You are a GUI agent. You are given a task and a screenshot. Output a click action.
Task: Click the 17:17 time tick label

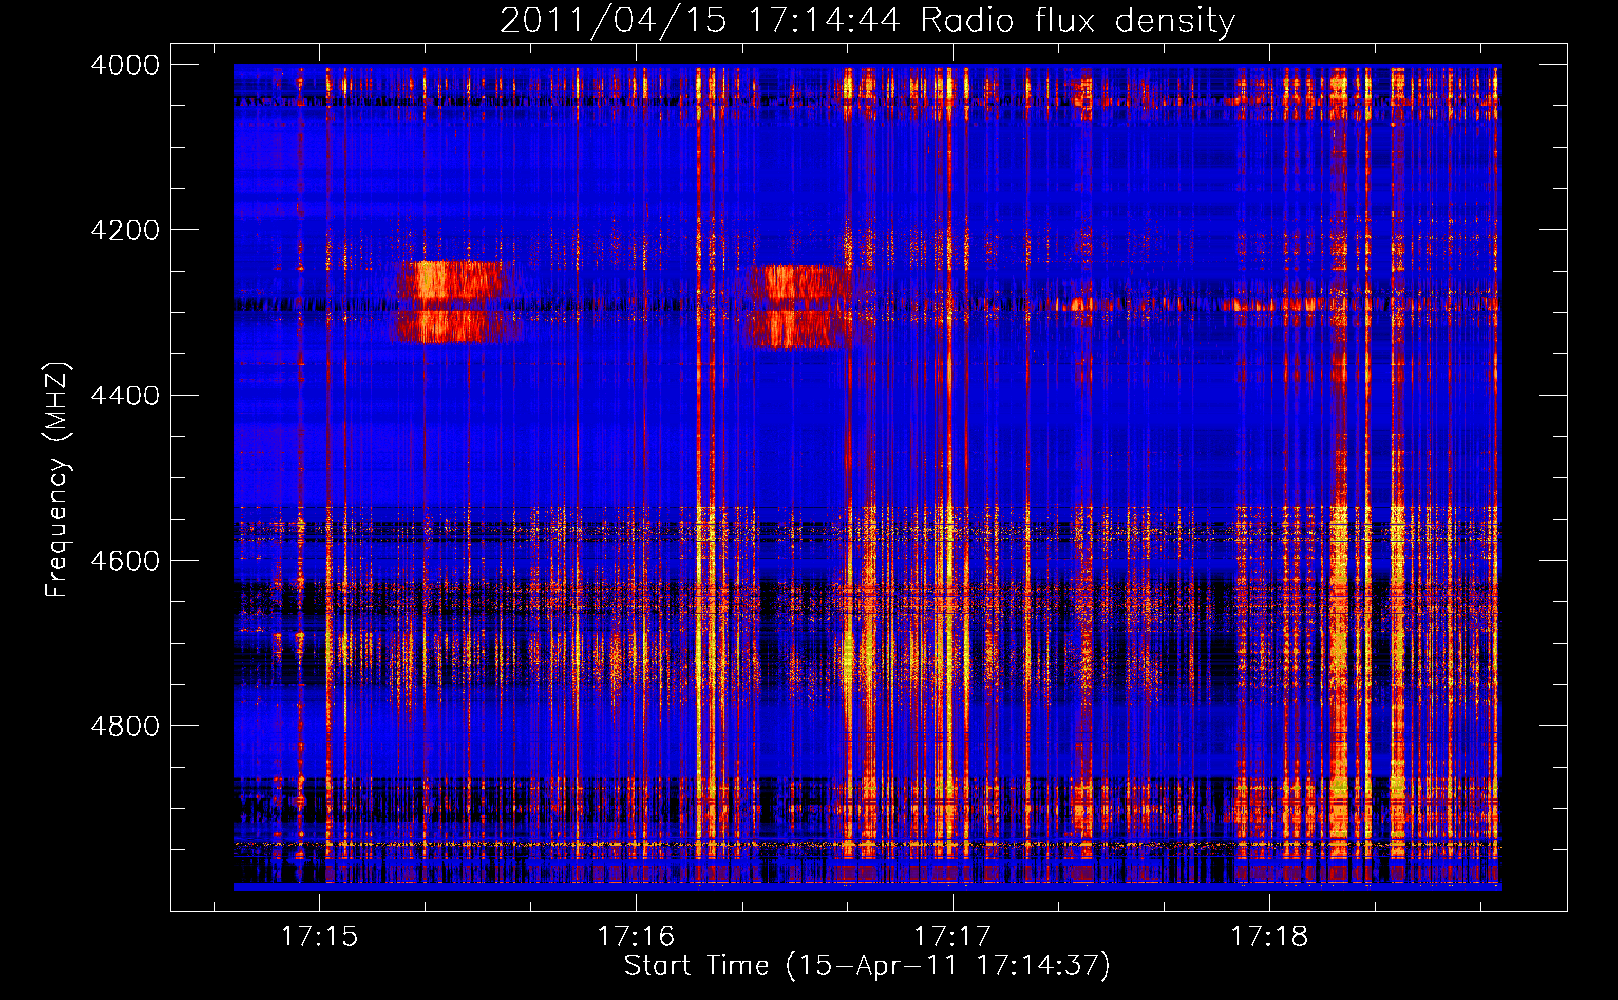tap(953, 937)
